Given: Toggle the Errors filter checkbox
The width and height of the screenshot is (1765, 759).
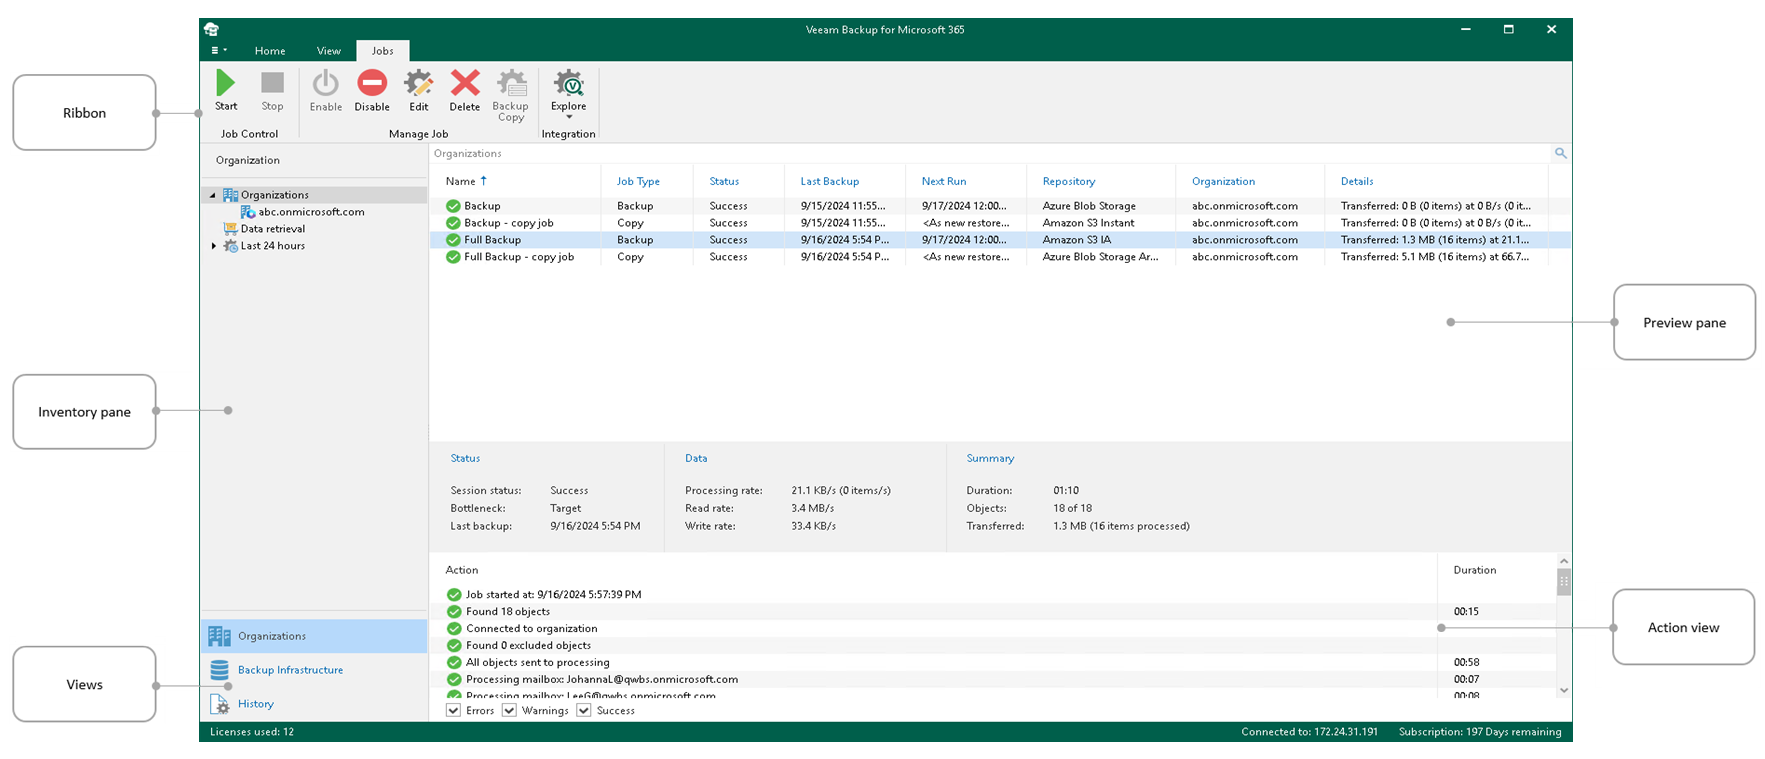Looking at the screenshot, I should (453, 710).
